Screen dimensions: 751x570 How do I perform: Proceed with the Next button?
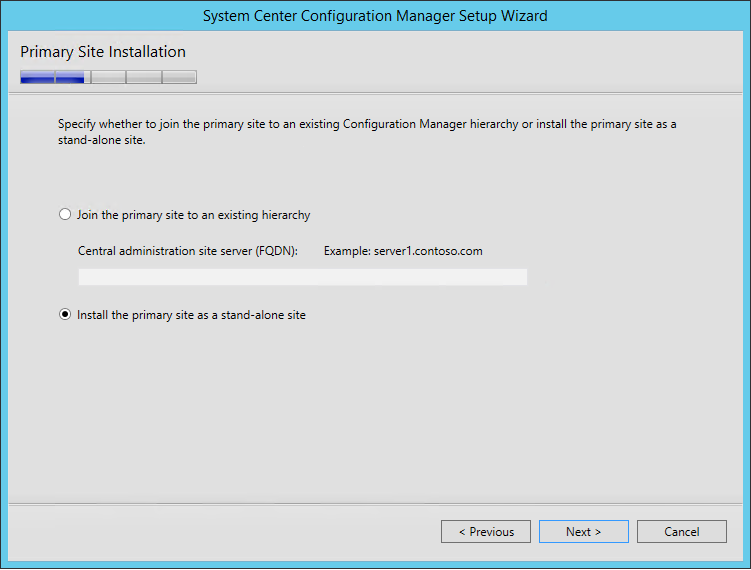click(584, 532)
